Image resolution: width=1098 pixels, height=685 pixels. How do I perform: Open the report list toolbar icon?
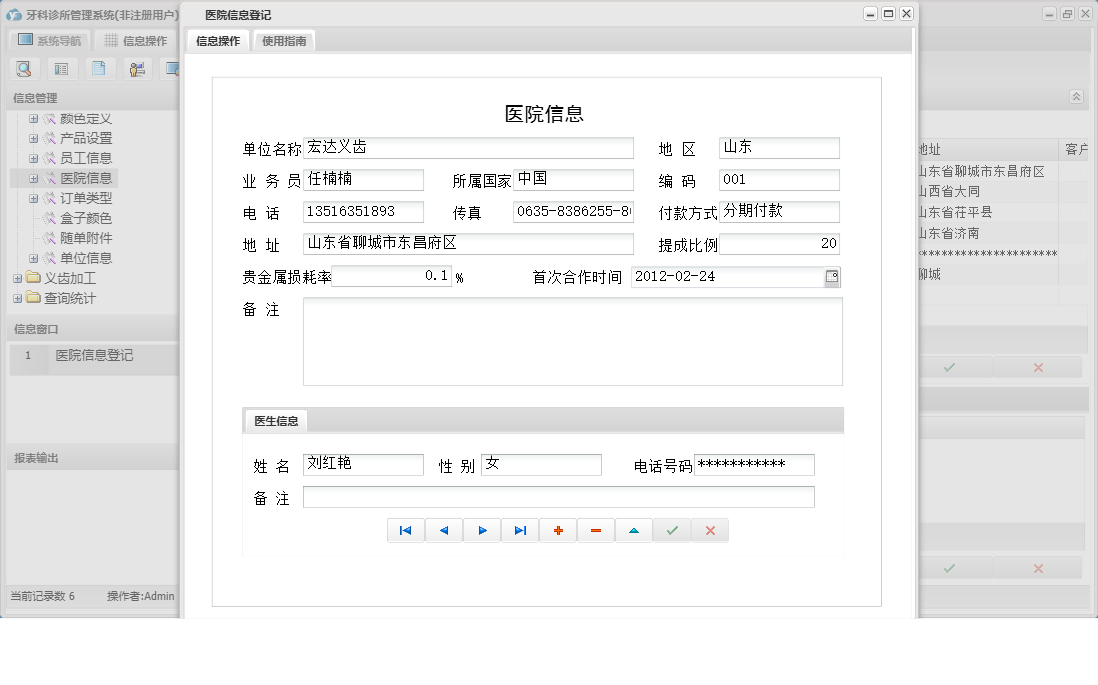point(61,68)
